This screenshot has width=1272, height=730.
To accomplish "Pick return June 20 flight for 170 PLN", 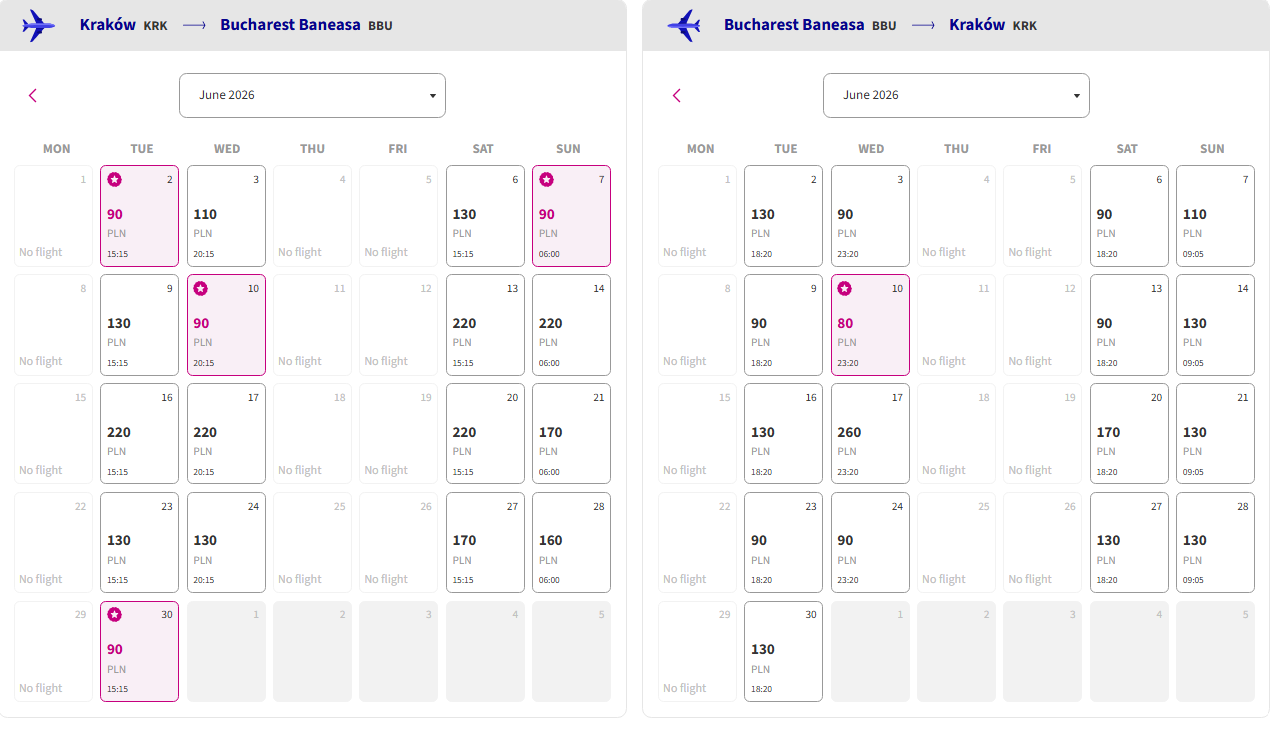I will click(1129, 434).
